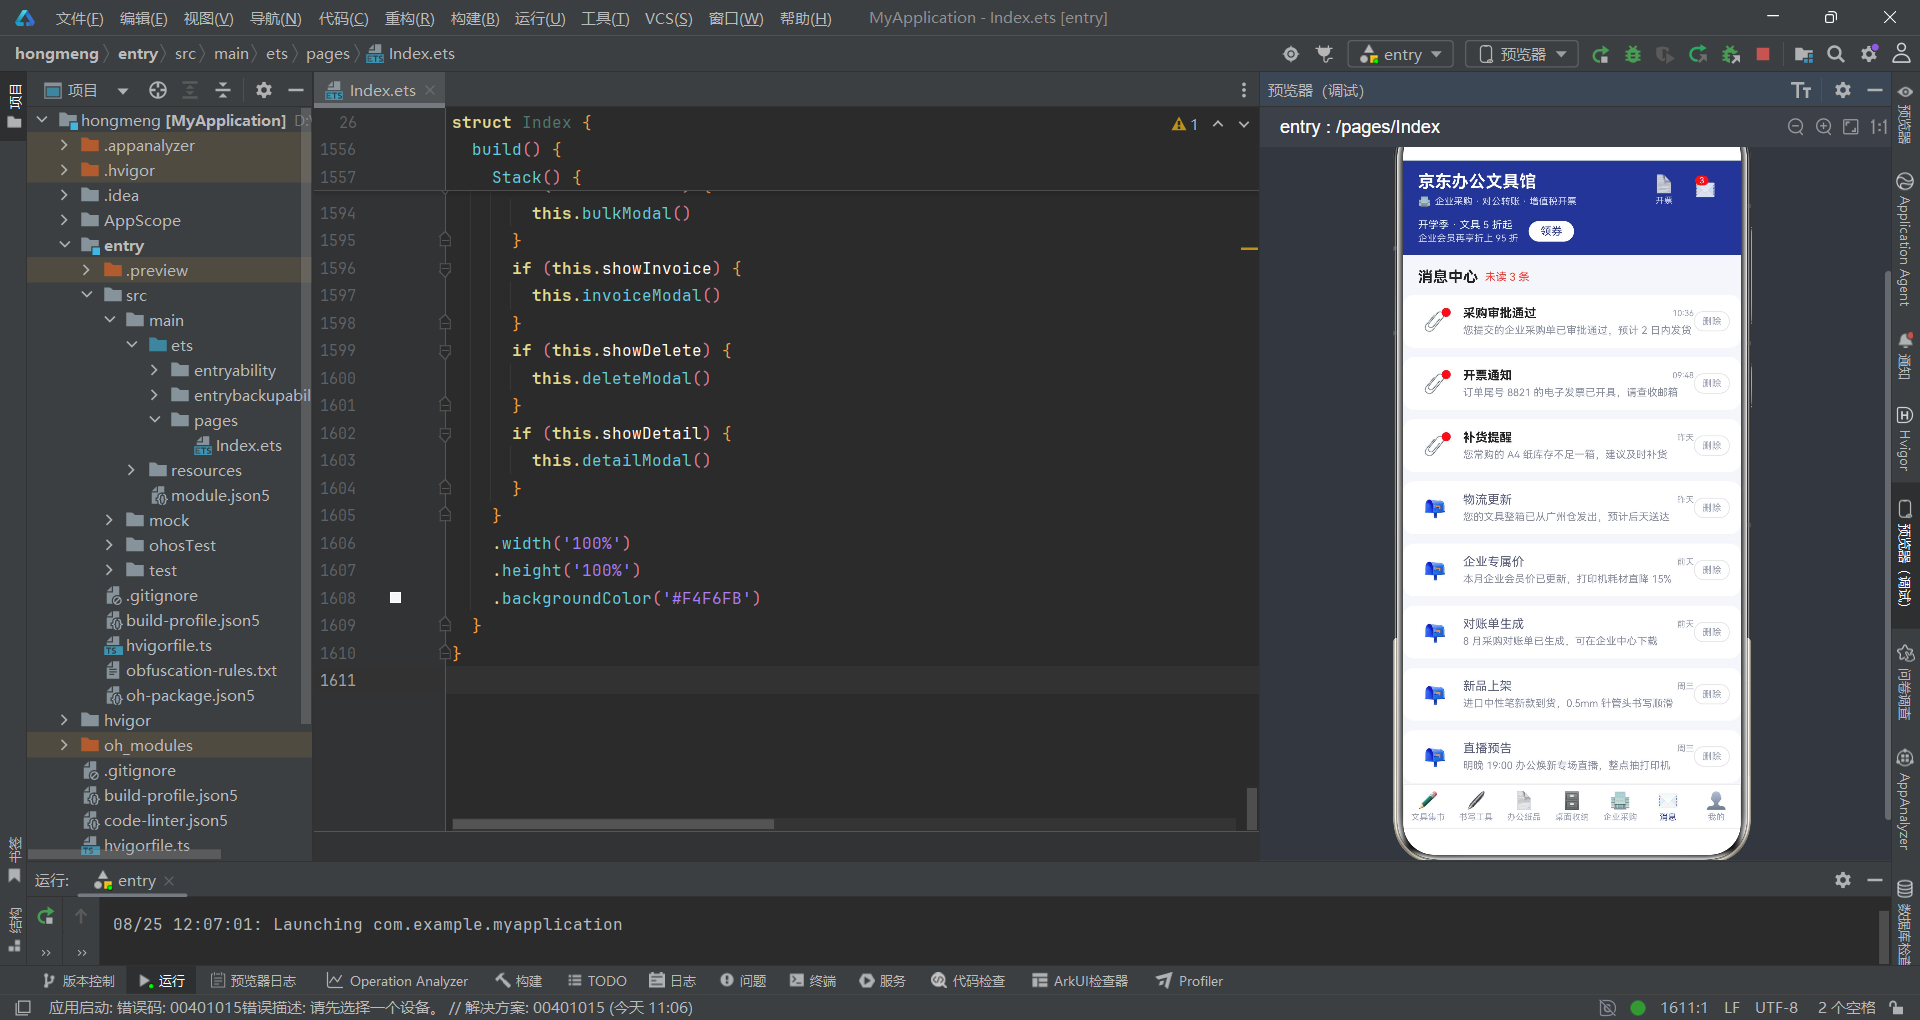Expand the oh_modules folder

coord(64,745)
